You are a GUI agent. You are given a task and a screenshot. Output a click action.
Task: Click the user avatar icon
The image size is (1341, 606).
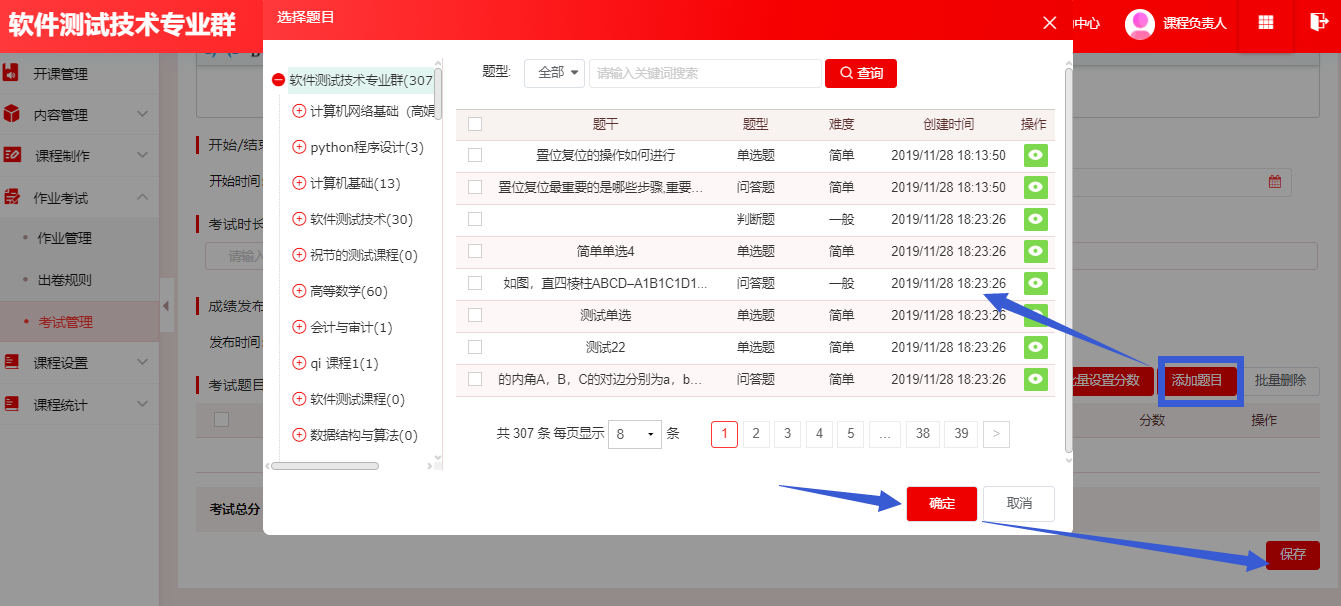(1140, 23)
